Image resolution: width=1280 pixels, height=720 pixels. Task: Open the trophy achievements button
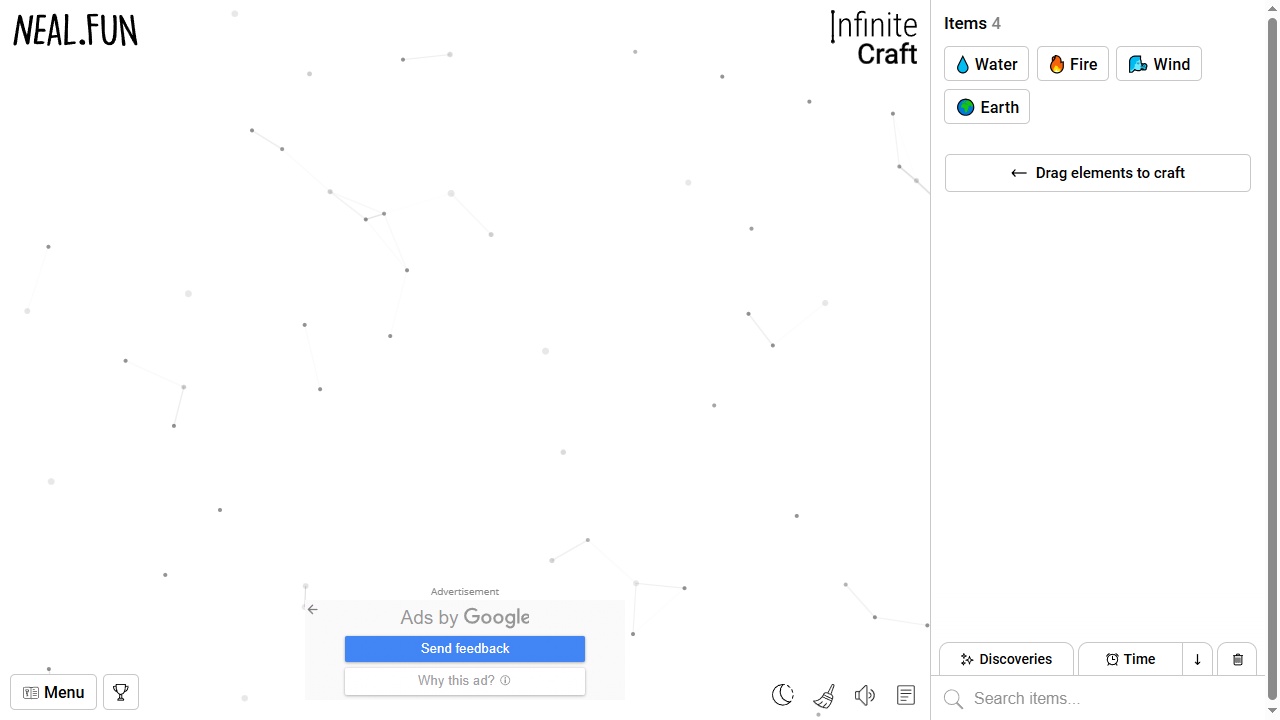click(x=121, y=692)
